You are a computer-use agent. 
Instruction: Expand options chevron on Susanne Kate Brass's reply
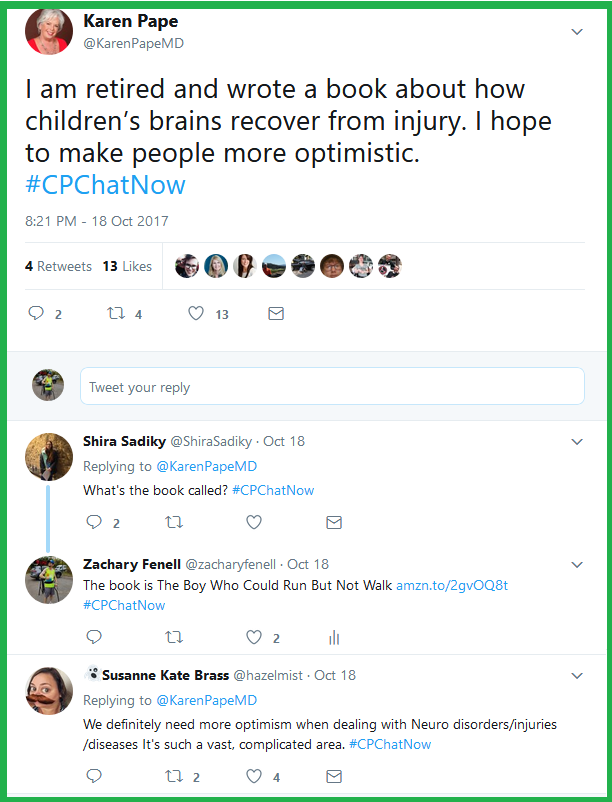point(577,676)
